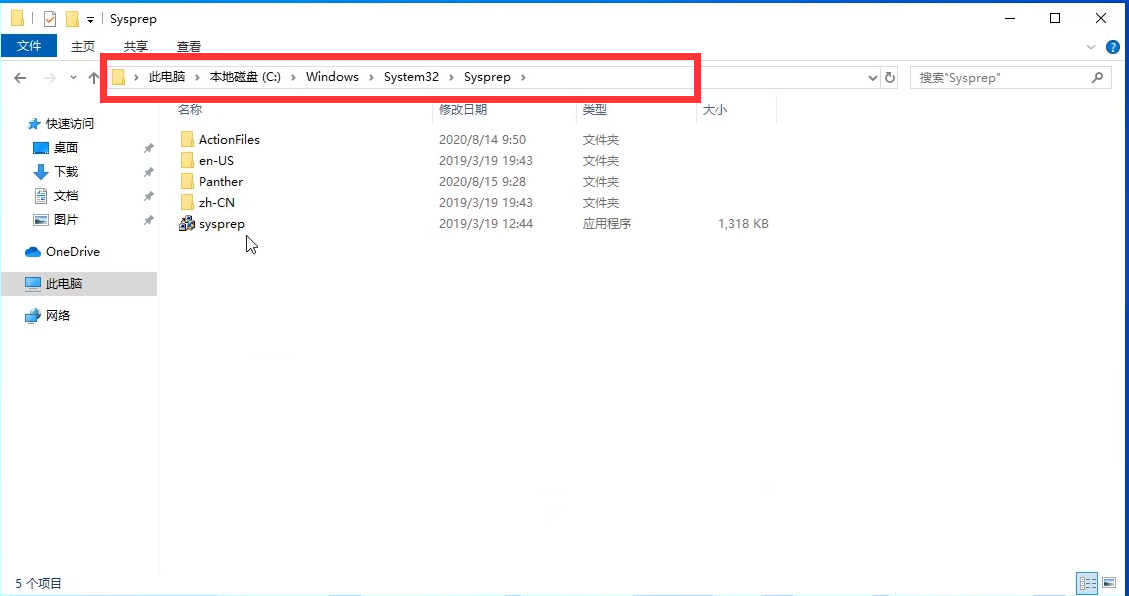Open the recent locations dropdown arrow
The height and width of the screenshot is (596, 1129).
pyautogui.click(x=73, y=78)
